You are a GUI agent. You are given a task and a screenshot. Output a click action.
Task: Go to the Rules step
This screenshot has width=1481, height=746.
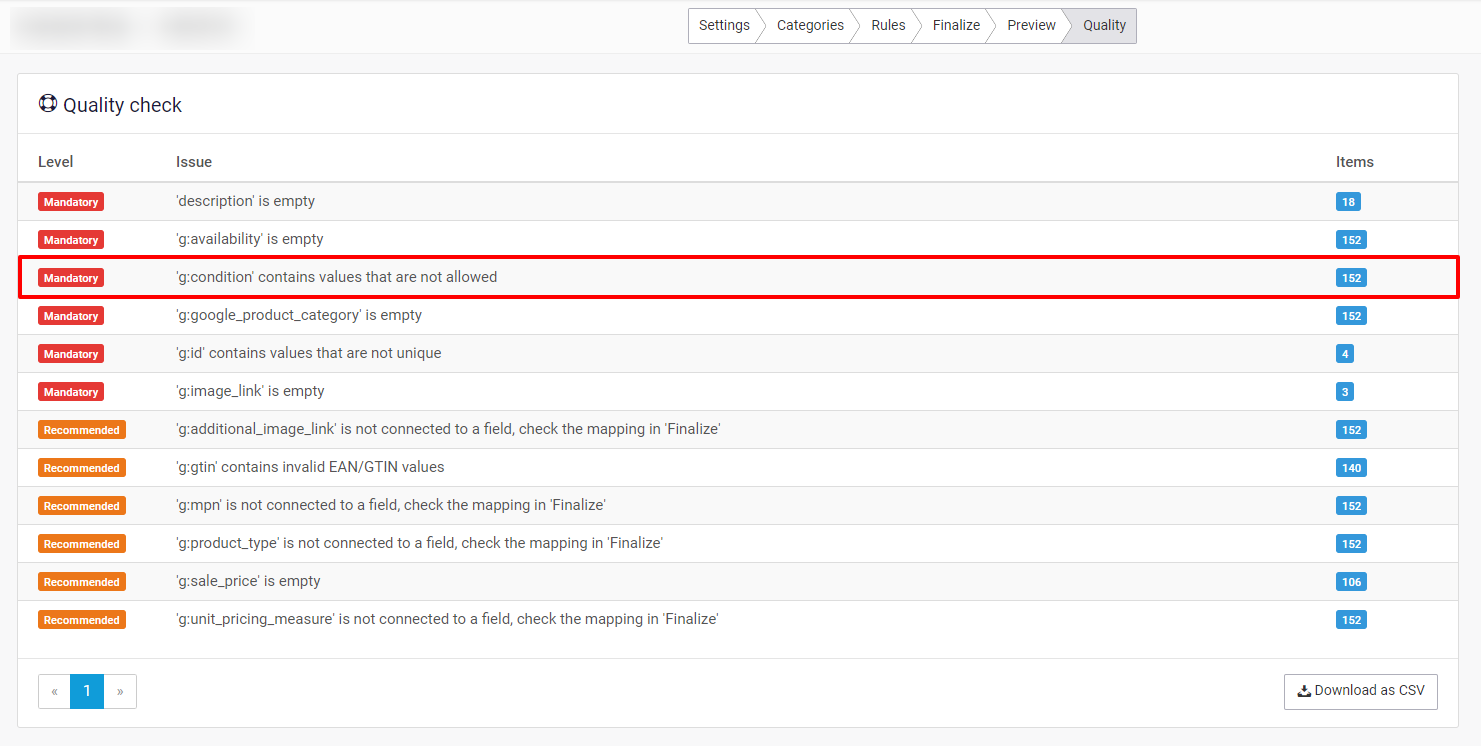[x=887, y=26]
